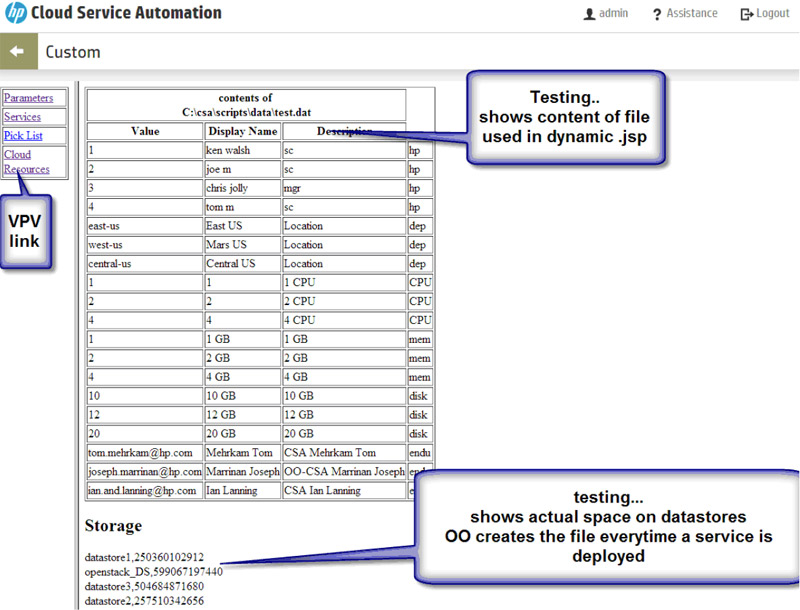Select the 'Central US' cell
This screenshot has height=610, width=800.
tap(242, 263)
